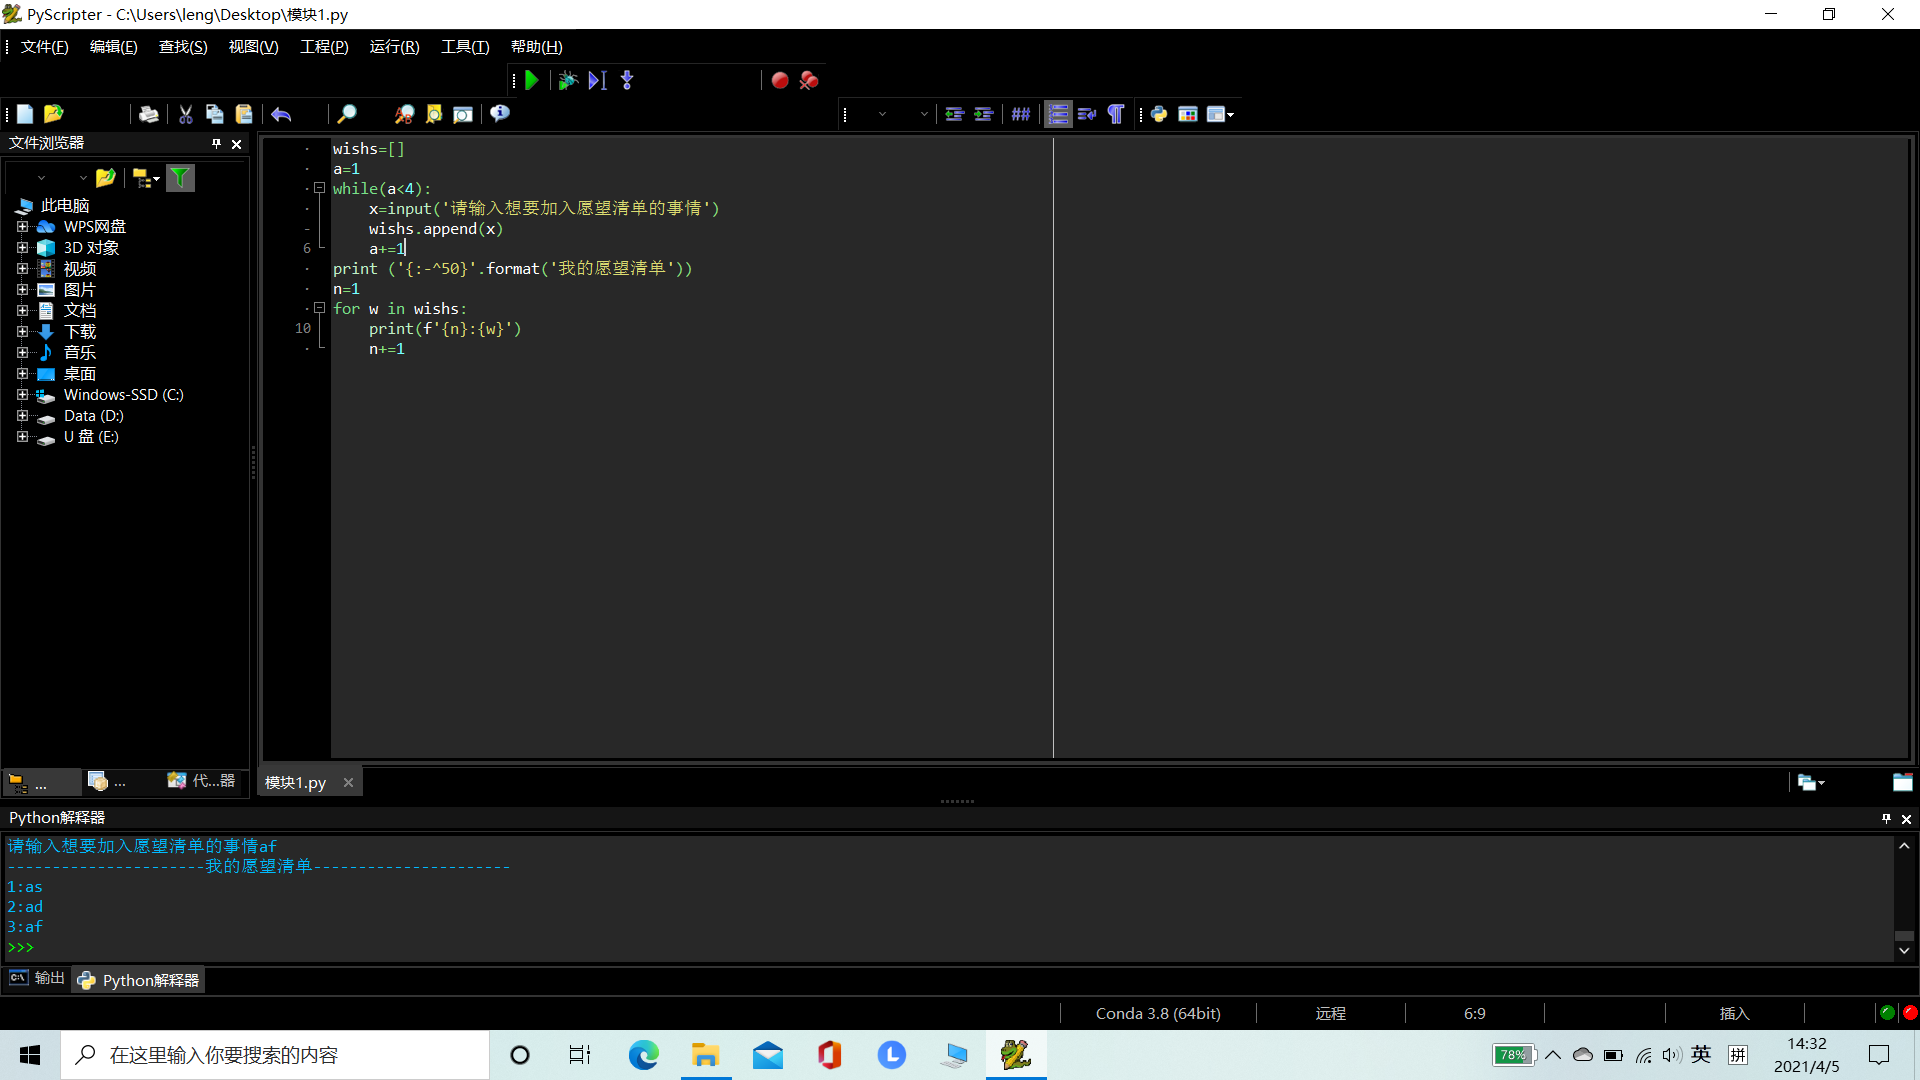Open Microsoft Edge from the taskbar

643,1055
